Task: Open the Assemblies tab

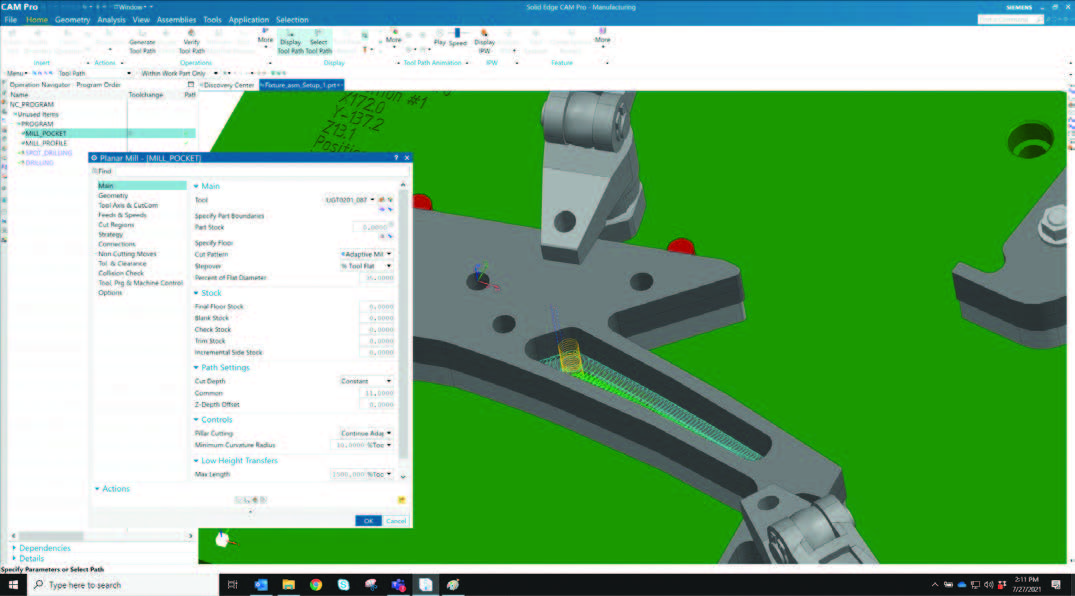Action: (176, 20)
